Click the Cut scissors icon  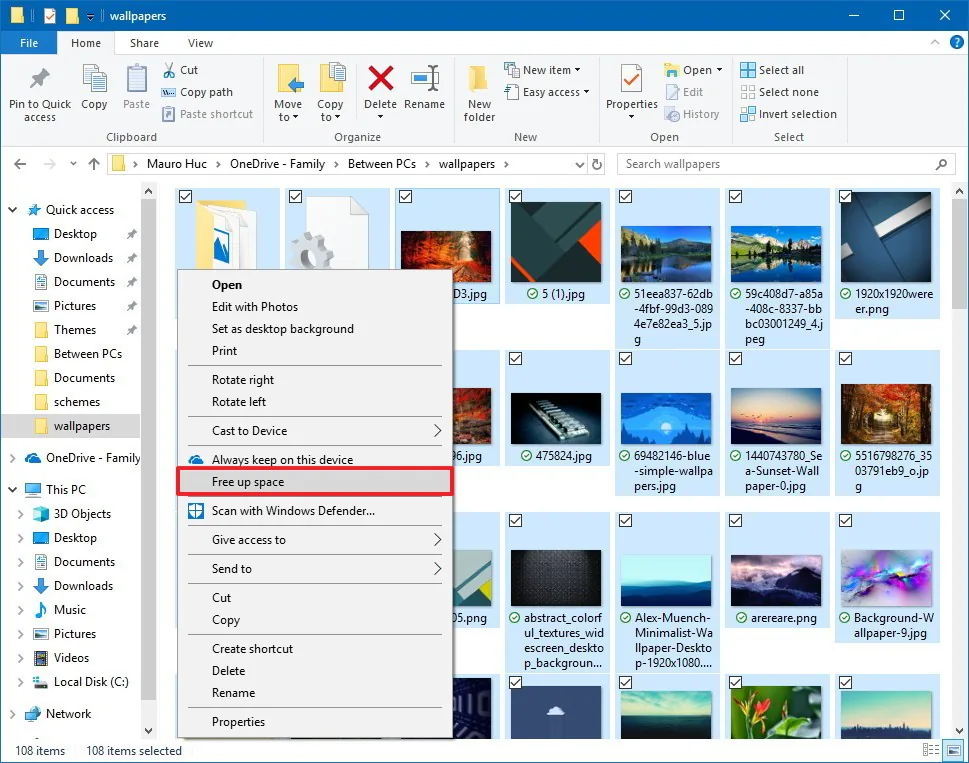[x=169, y=70]
